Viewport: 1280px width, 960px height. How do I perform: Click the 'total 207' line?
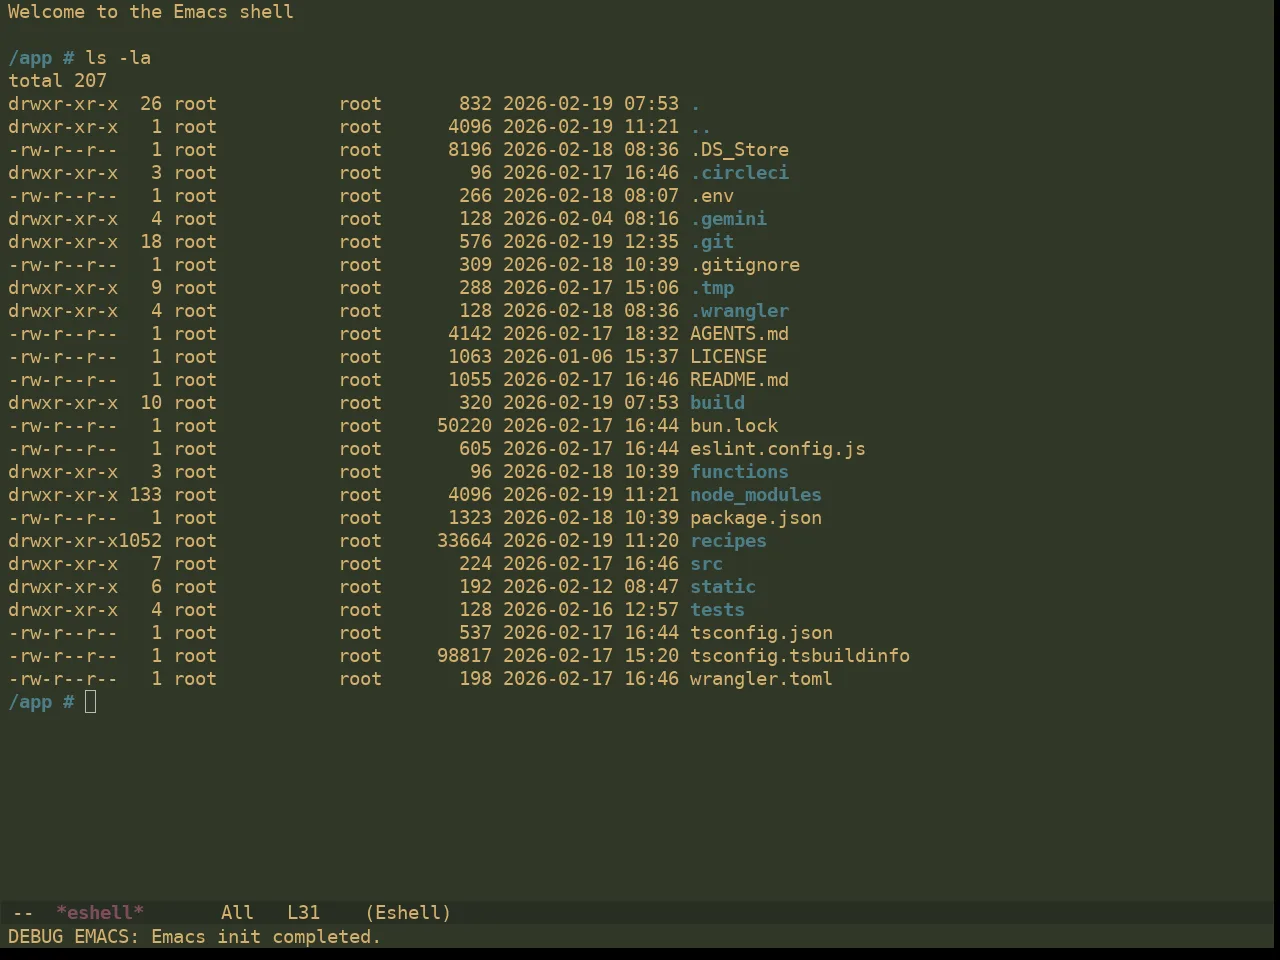(57, 81)
